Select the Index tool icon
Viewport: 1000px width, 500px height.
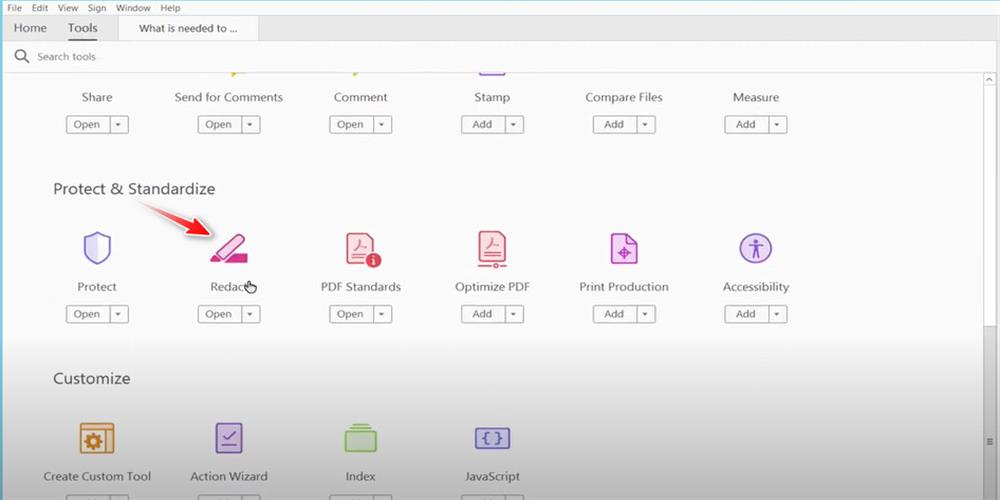tap(360, 438)
